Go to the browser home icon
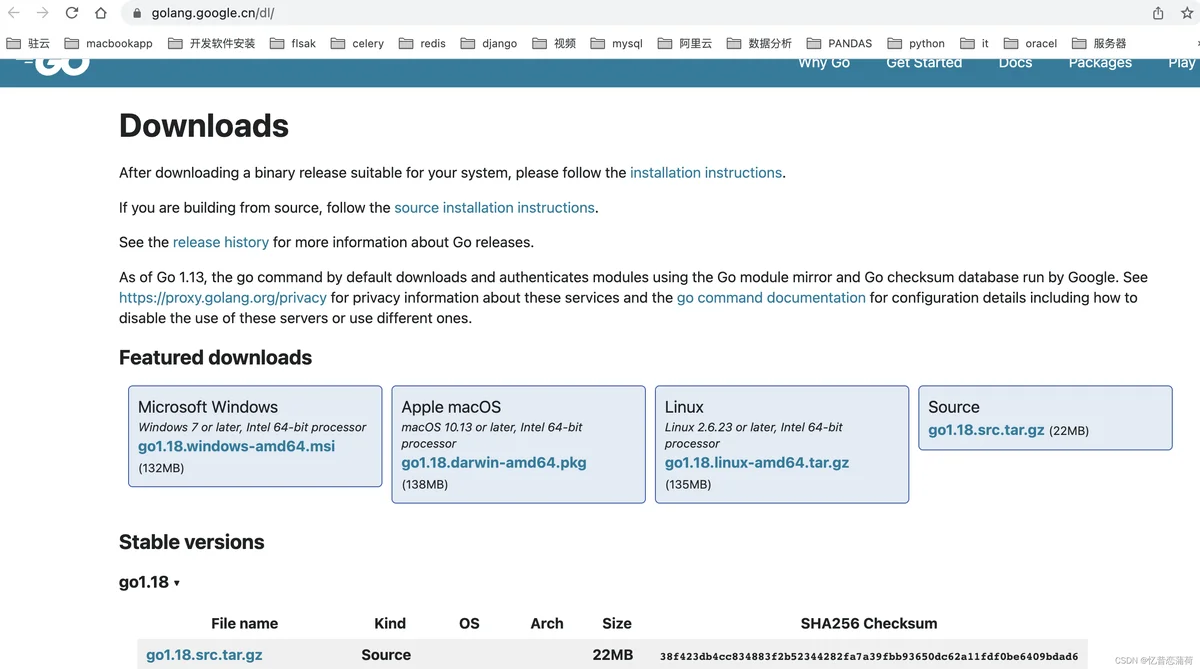The width and height of the screenshot is (1200, 669). (x=101, y=13)
